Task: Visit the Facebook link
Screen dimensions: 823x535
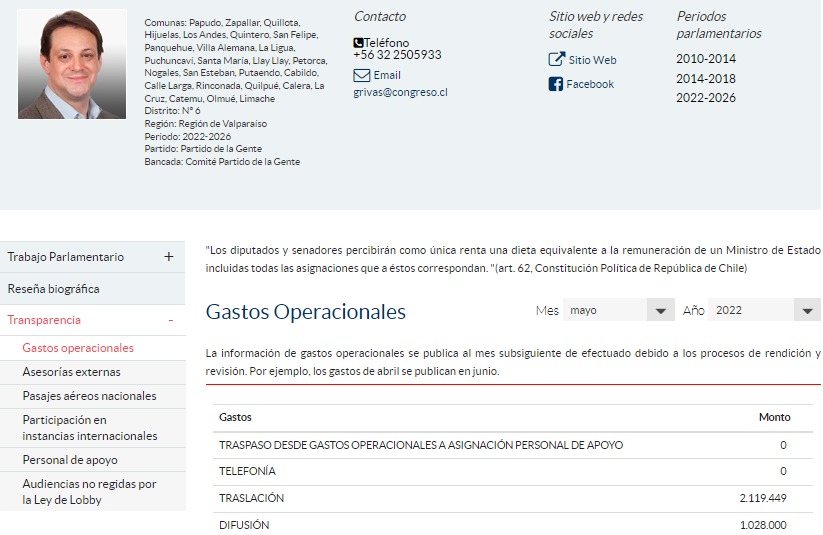Action: 590,84
